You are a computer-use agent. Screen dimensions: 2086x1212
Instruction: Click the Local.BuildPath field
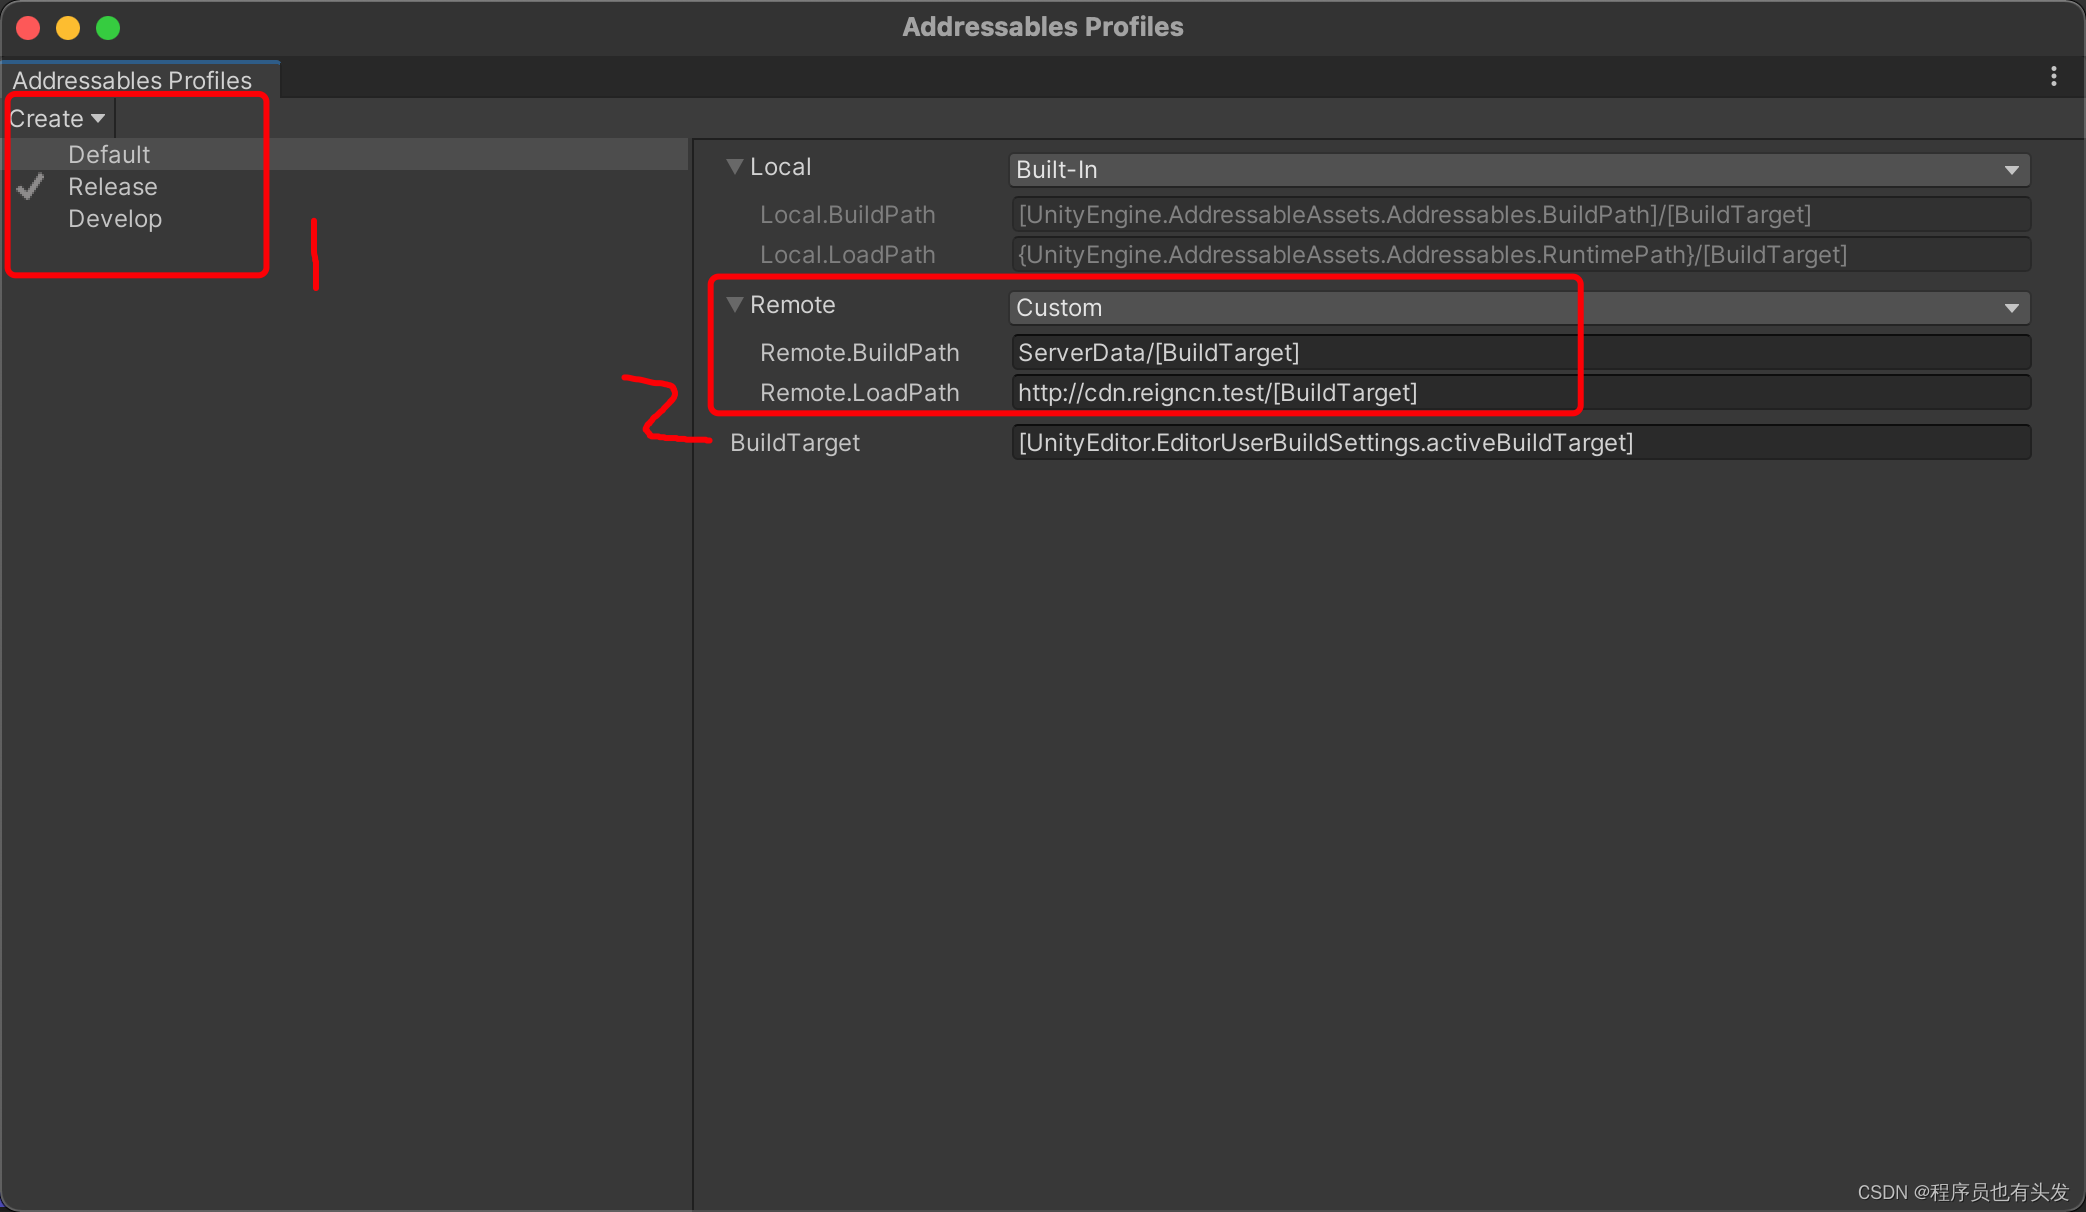(x=1500, y=214)
